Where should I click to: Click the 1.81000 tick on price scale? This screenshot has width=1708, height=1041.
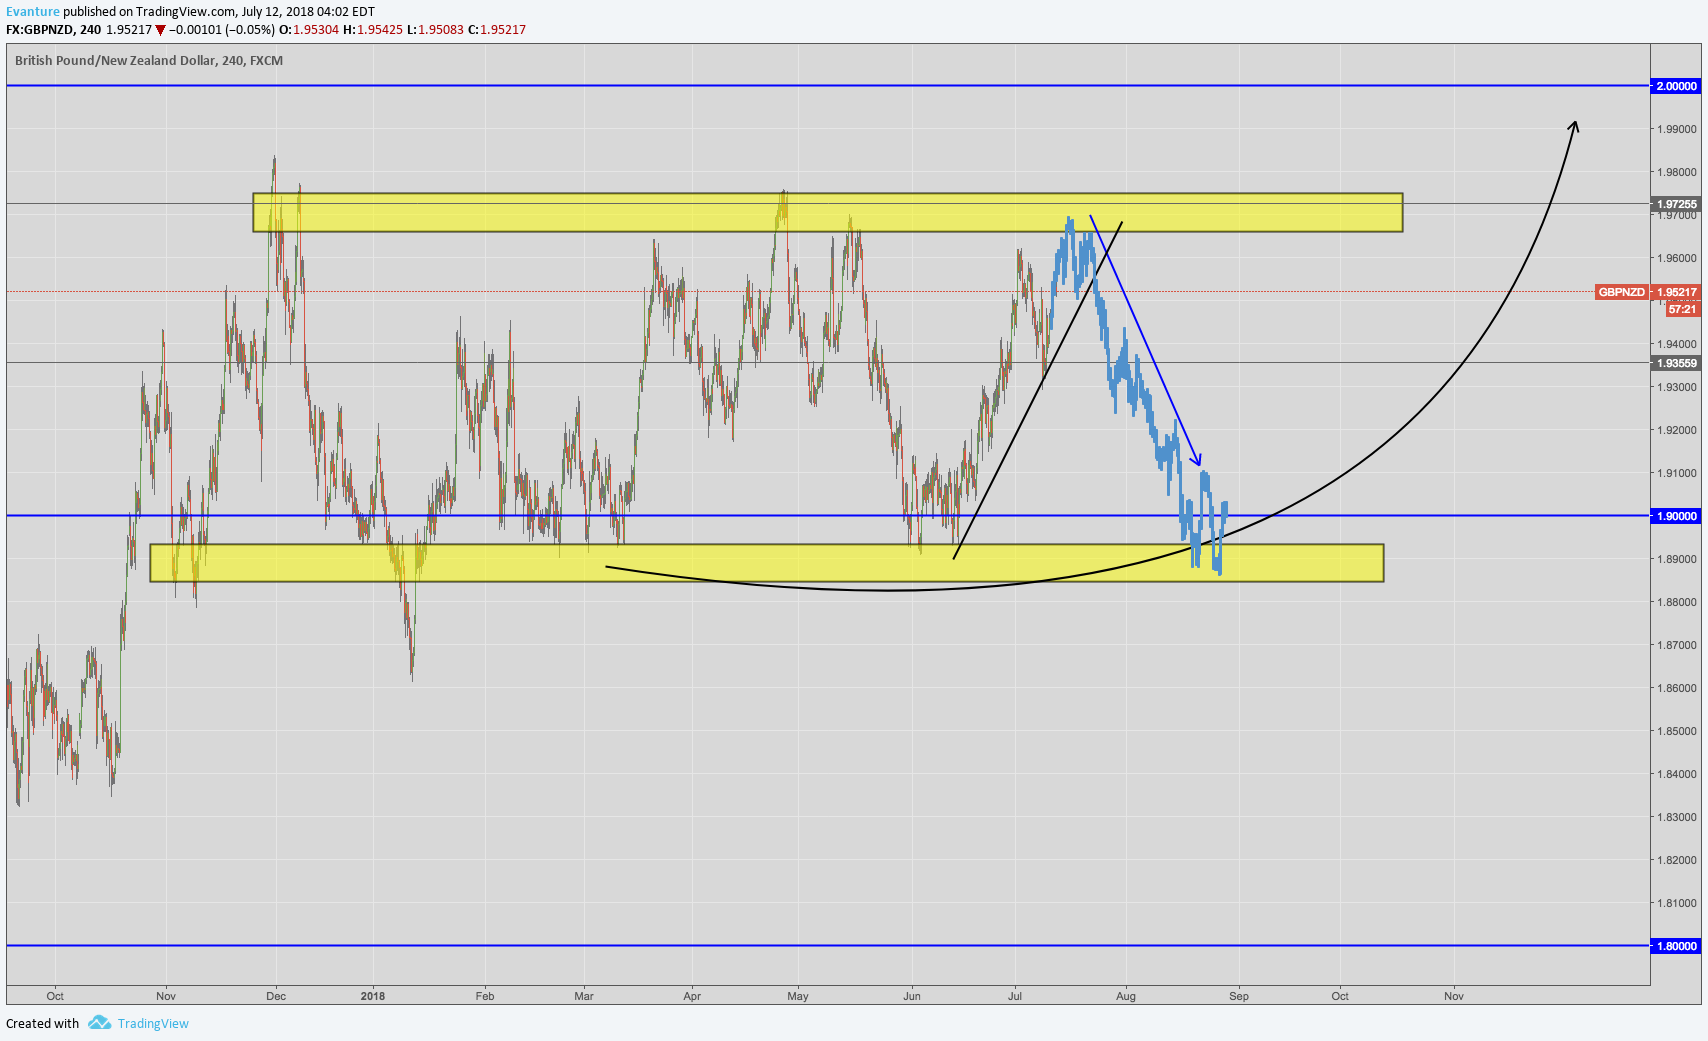[1677, 903]
